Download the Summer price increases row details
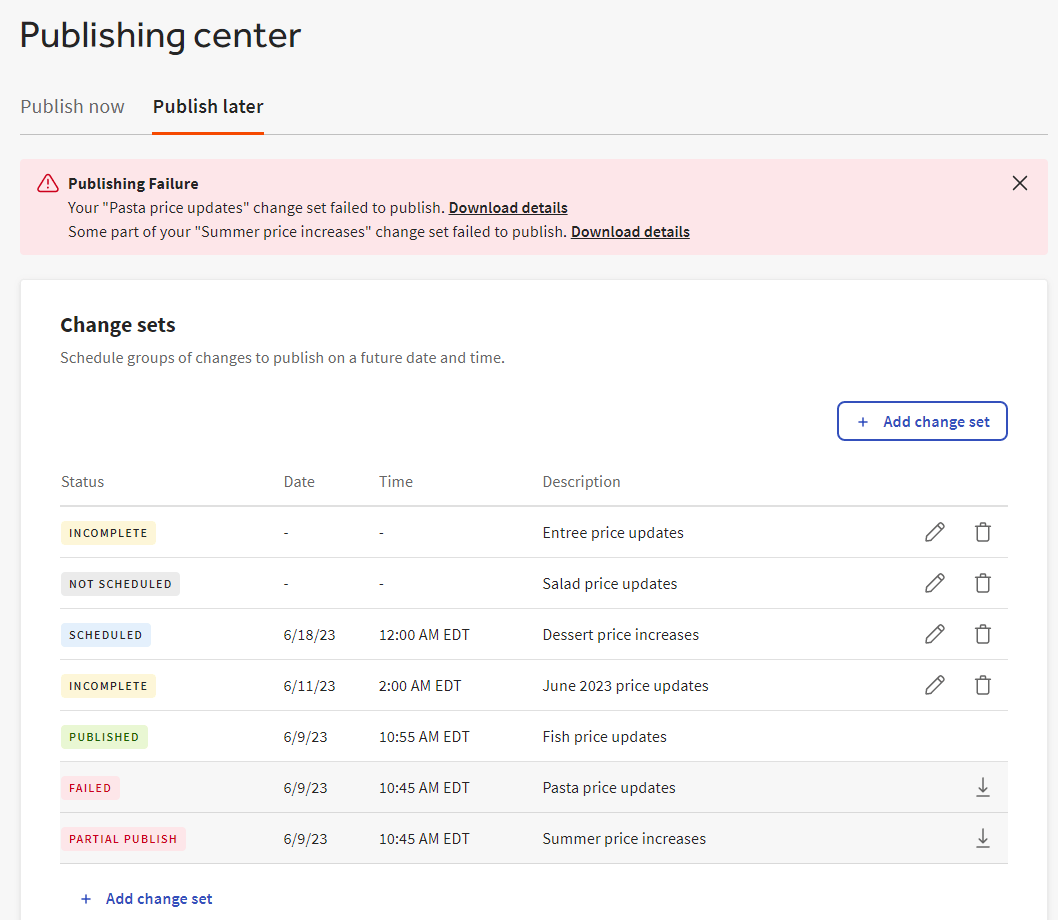The image size is (1058, 920). (983, 839)
